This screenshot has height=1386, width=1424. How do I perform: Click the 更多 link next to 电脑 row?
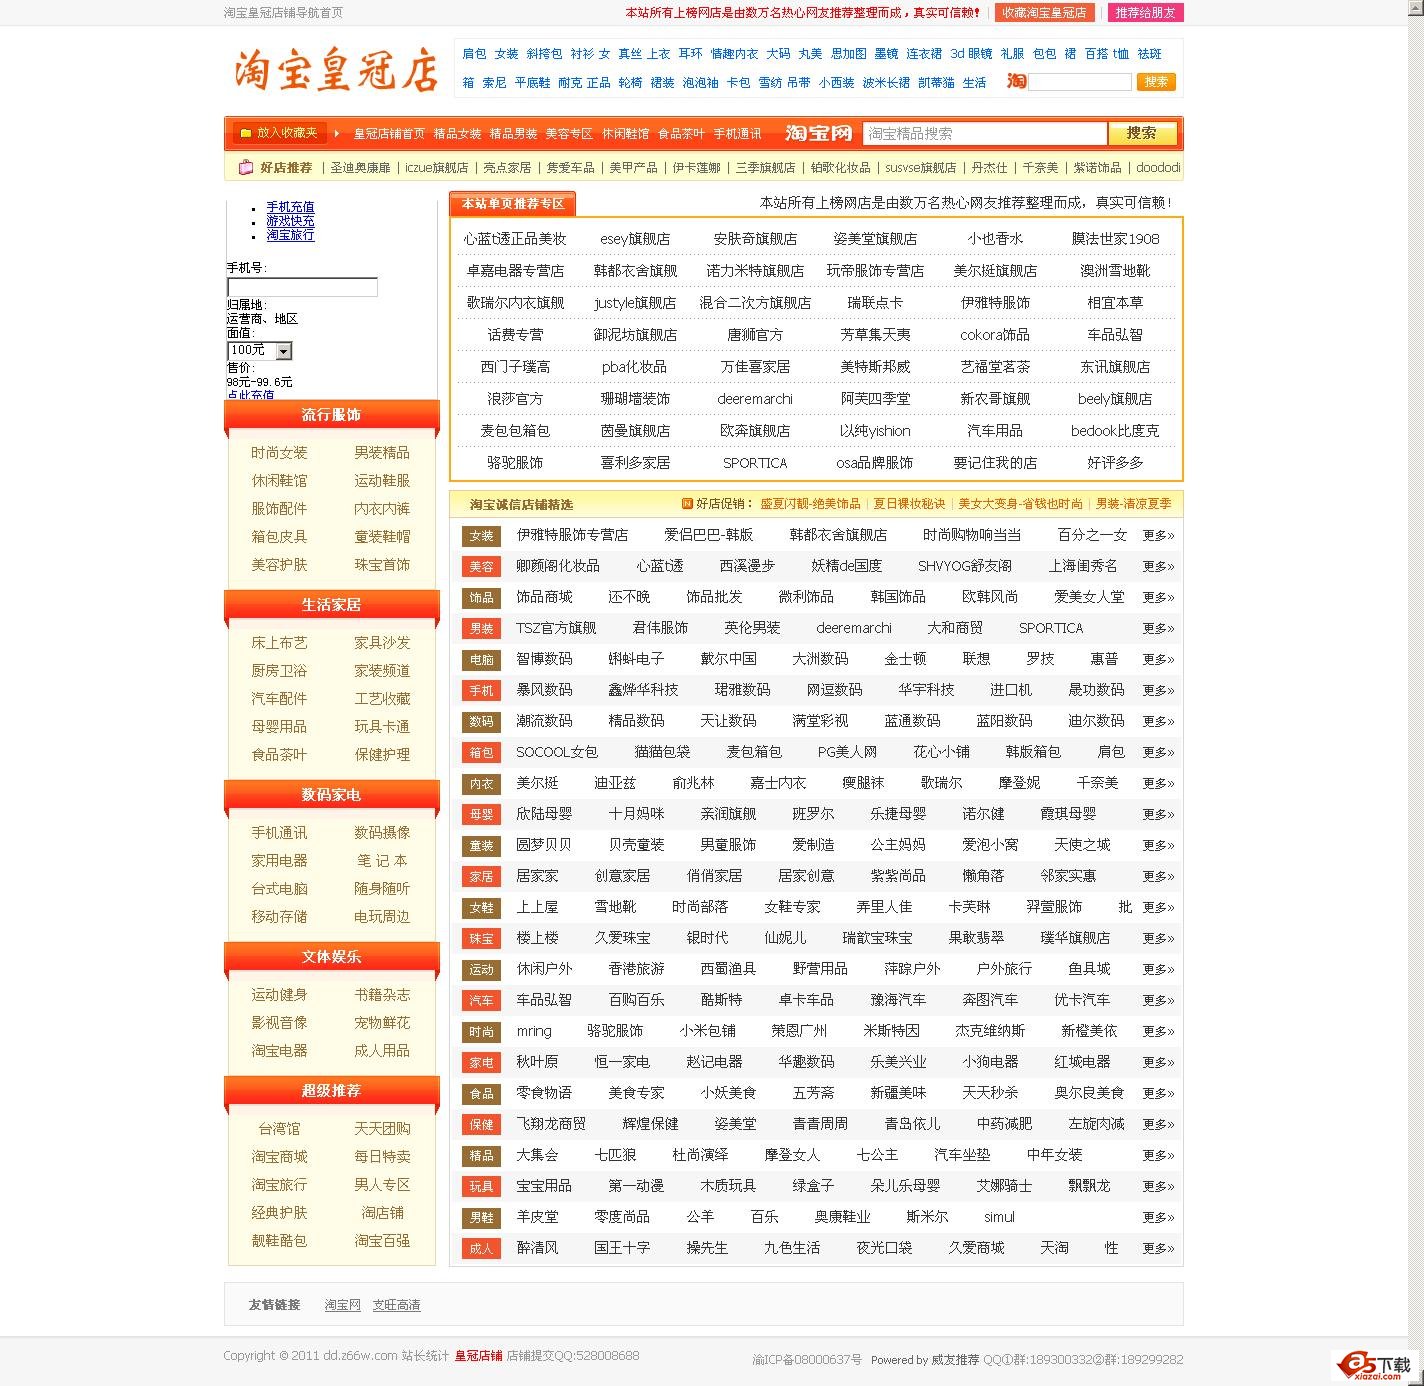click(1153, 659)
